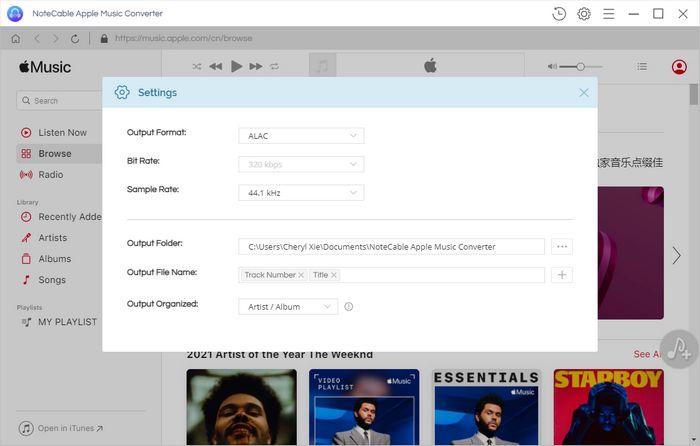Open Recently Added library section
The image size is (700, 446).
tap(59, 217)
